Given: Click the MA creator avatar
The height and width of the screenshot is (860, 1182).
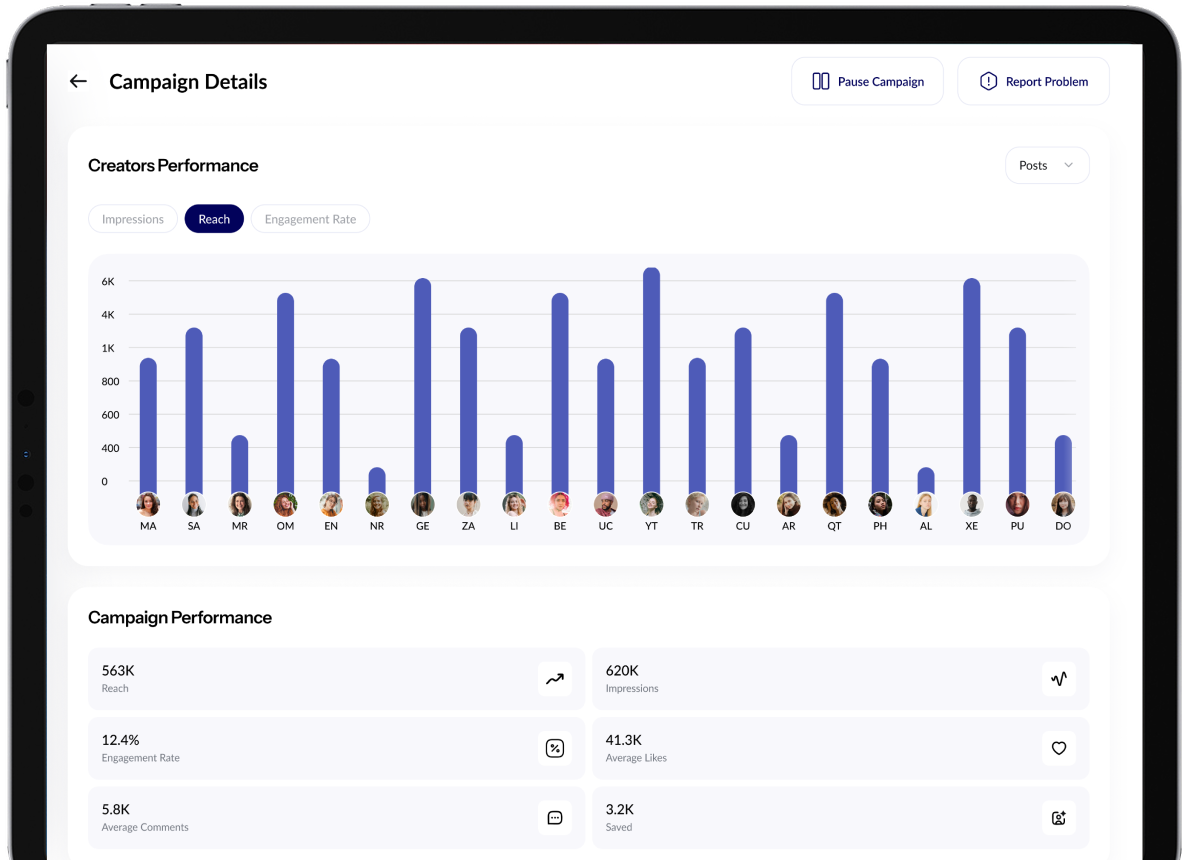Looking at the screenshot, I should click(148, 504).
